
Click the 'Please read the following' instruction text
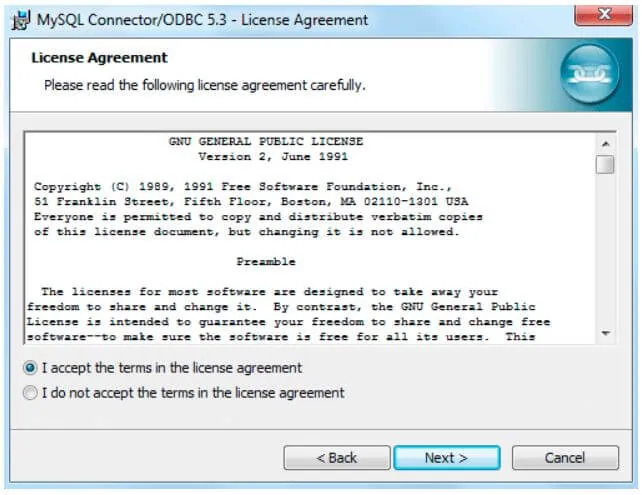[x=205, y=85]
